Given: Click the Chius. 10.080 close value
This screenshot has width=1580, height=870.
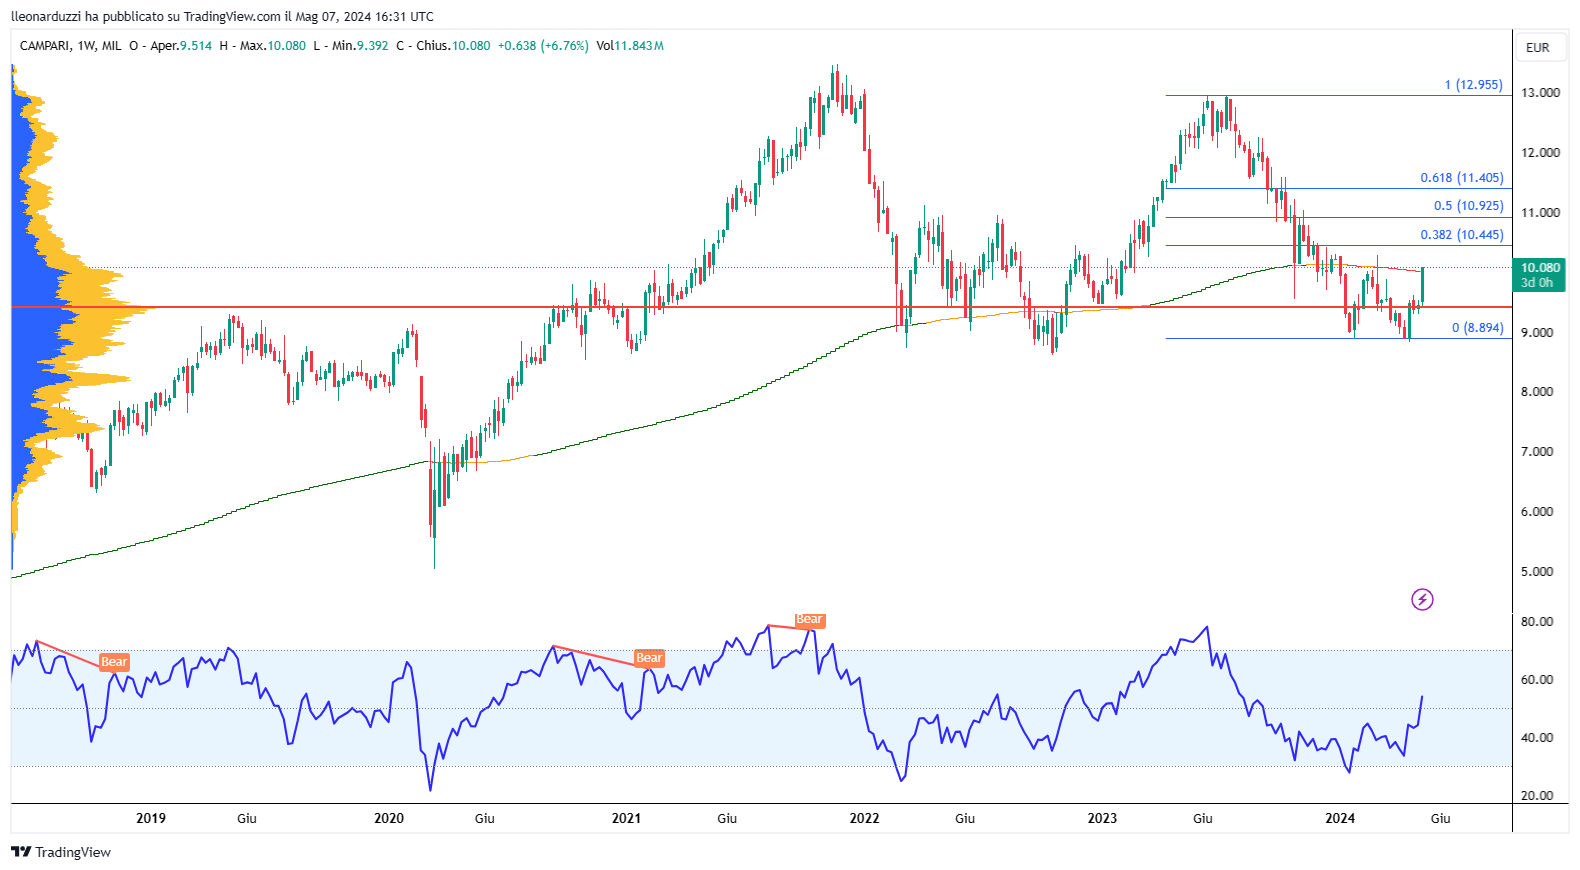Looking at the screenshot, I should (x=443, y=46).
